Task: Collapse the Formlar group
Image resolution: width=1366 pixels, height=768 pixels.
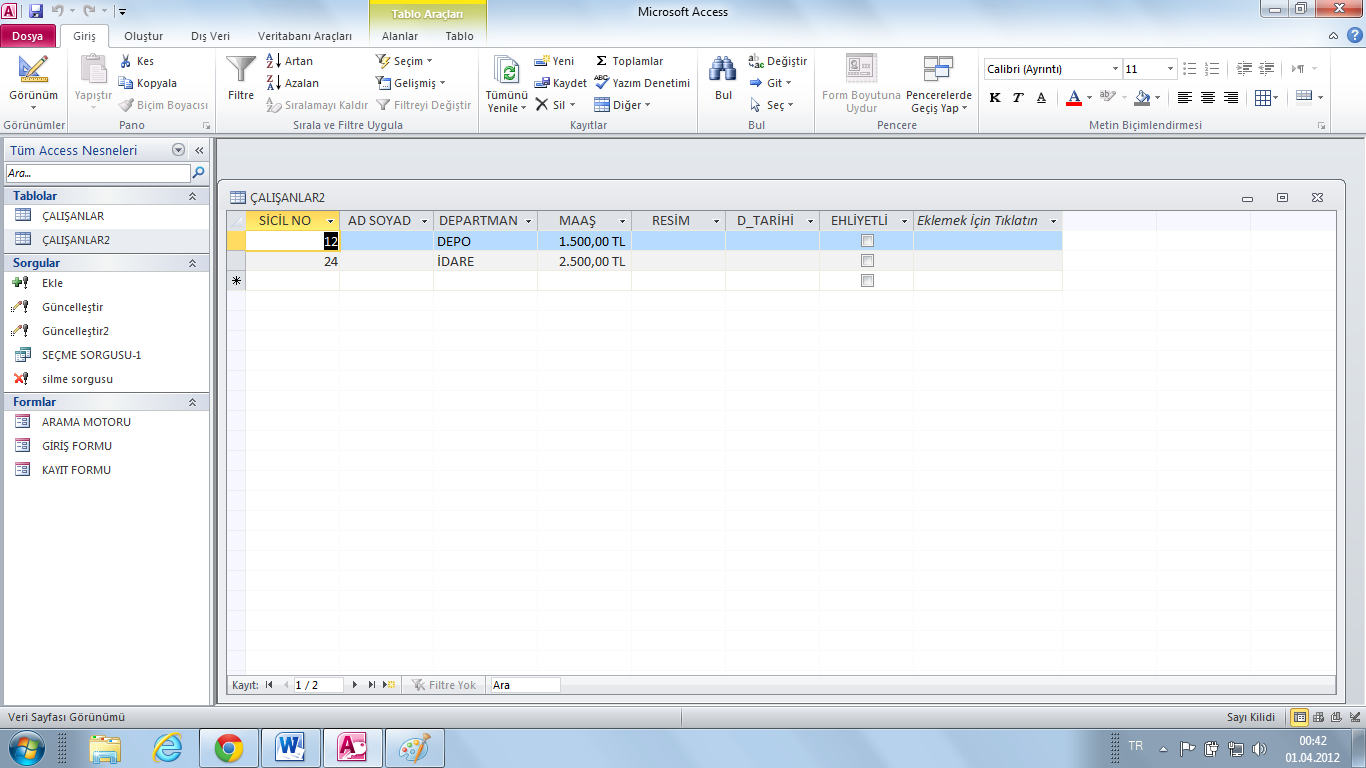Action: 192,402
